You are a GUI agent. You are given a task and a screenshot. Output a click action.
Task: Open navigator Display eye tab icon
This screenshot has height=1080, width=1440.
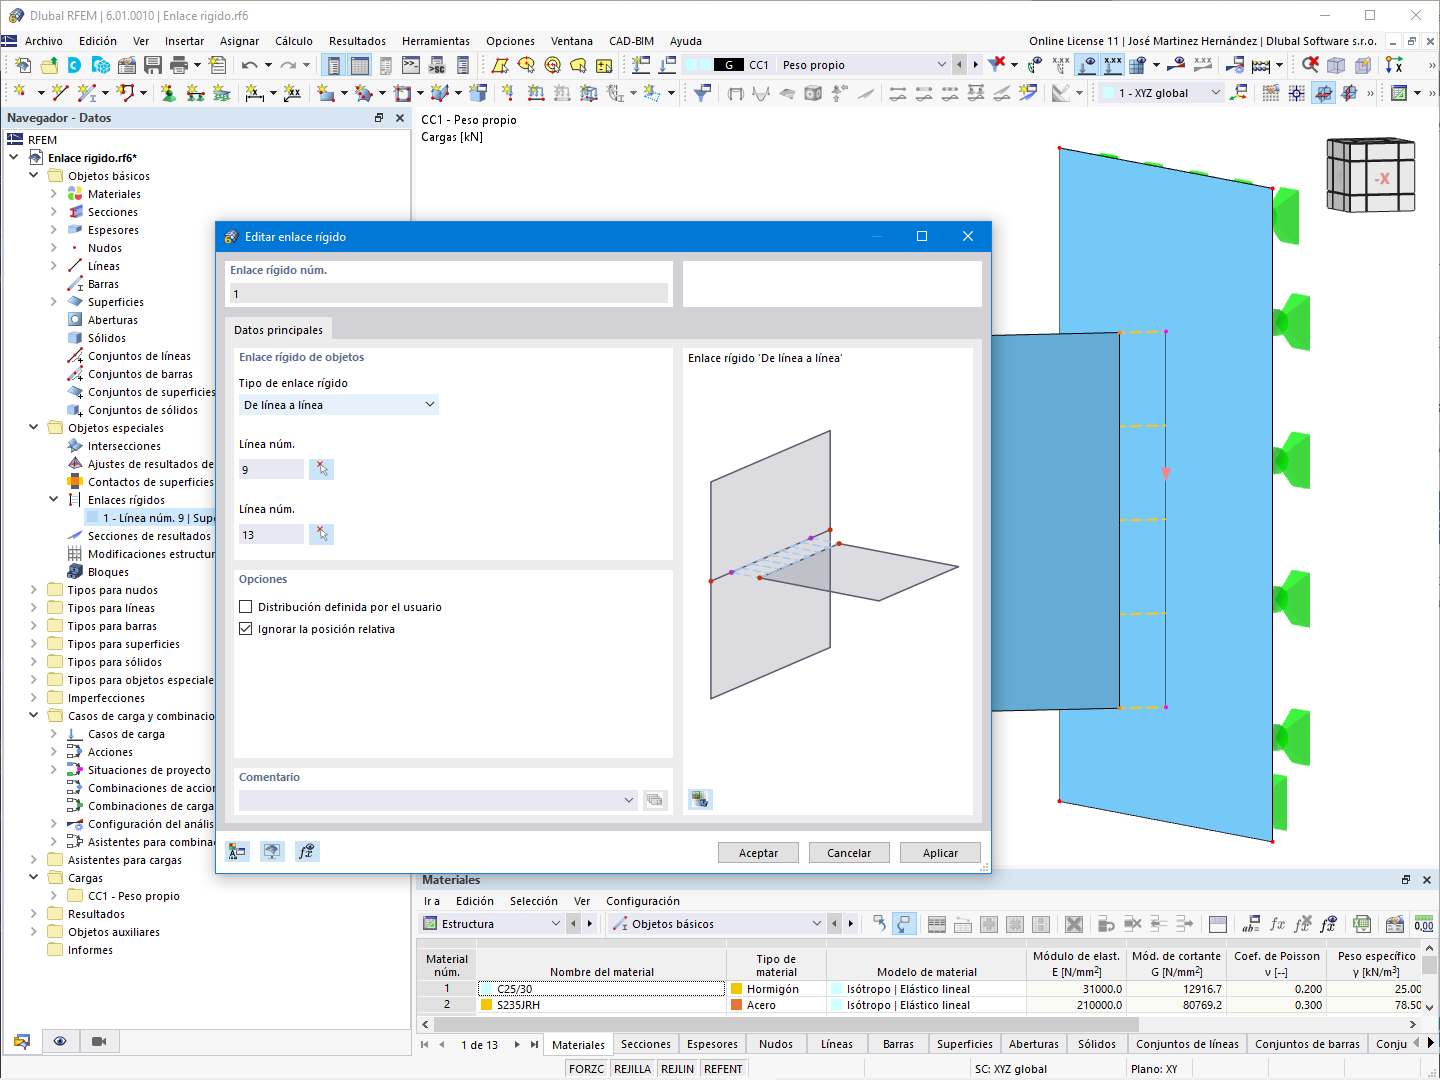(x=60, y=1041)
